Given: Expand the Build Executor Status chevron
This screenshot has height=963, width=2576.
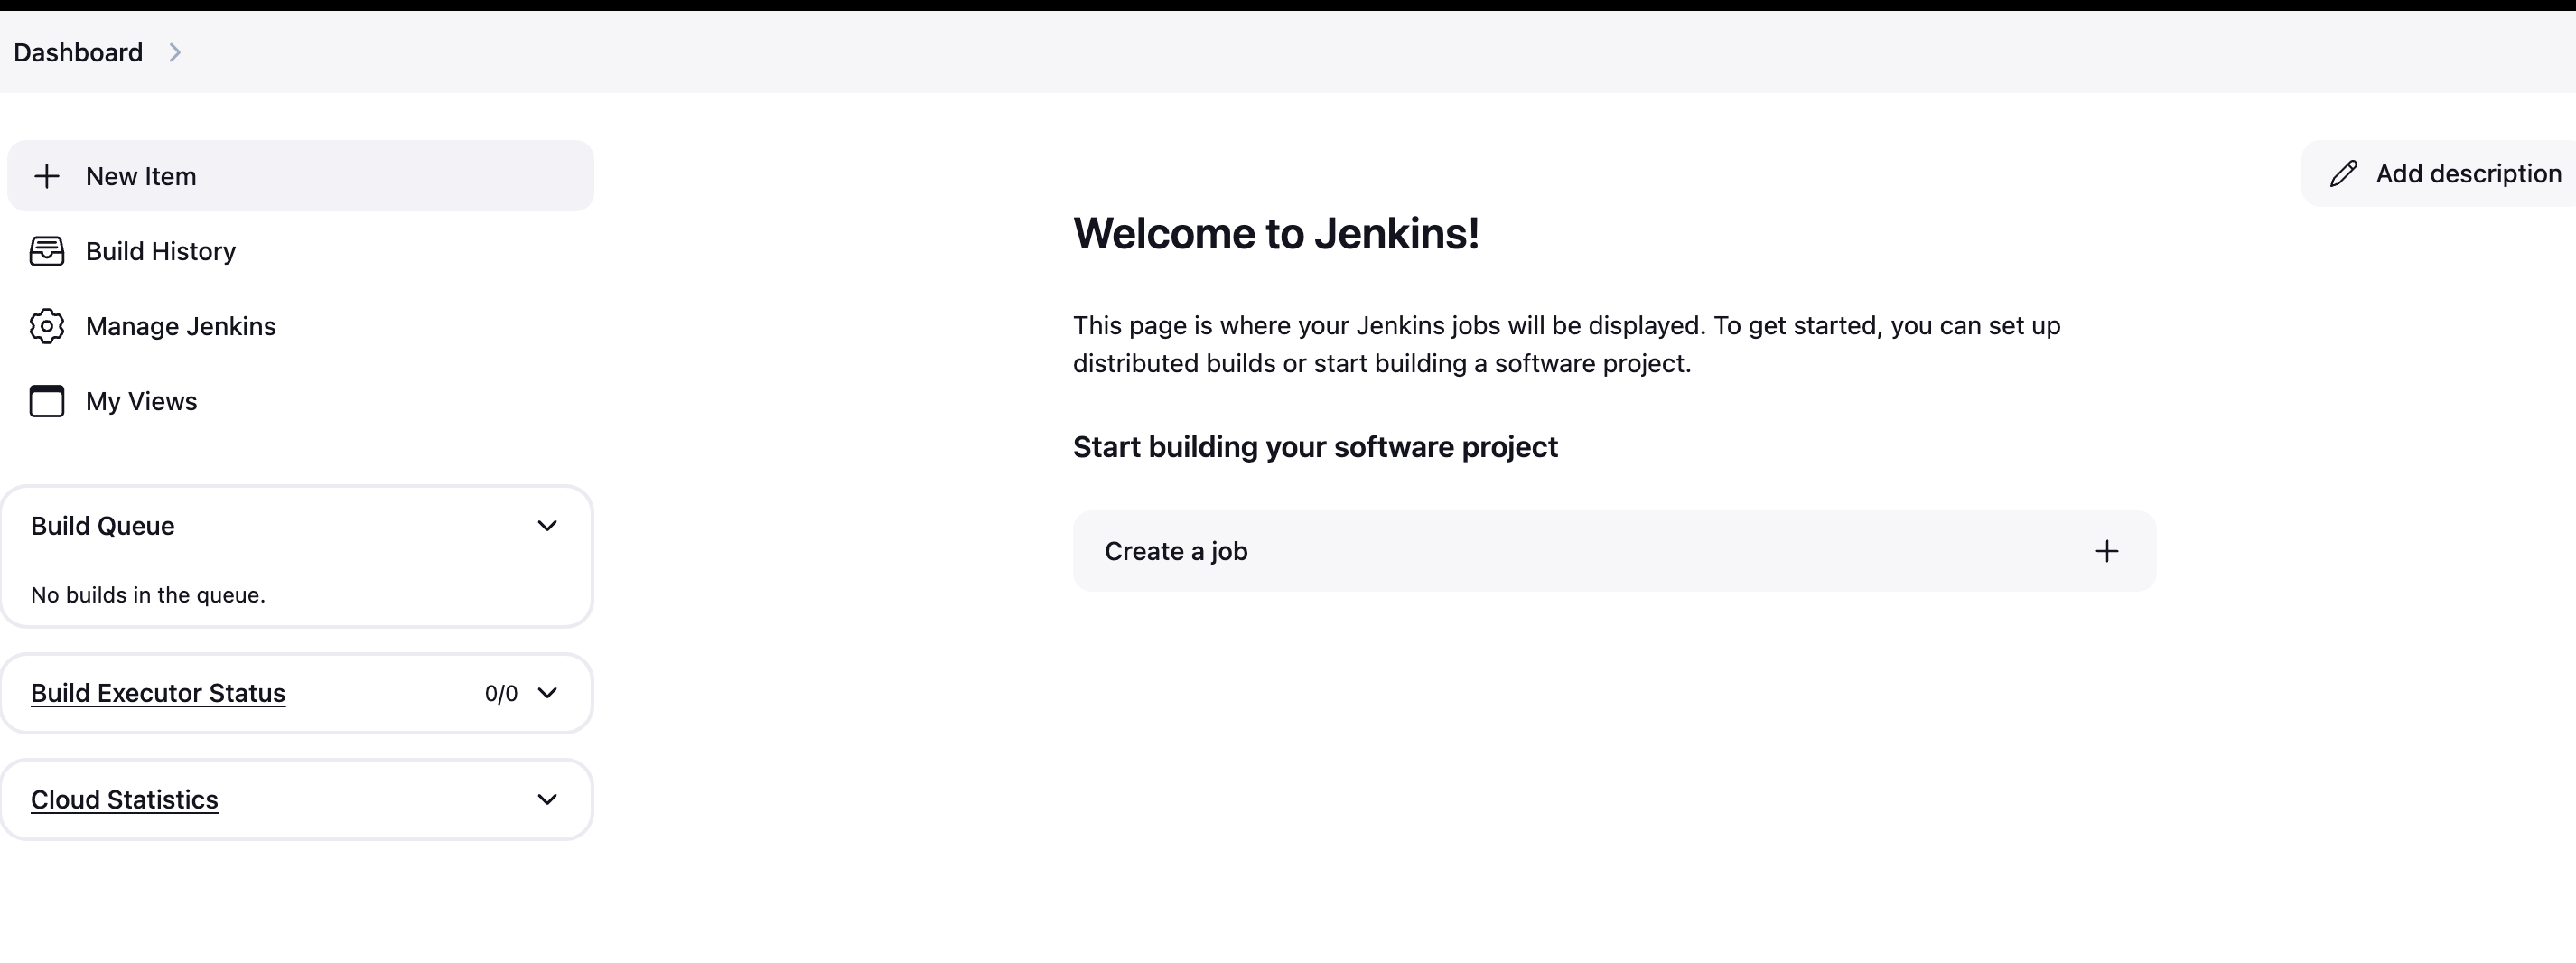Looking at the screenshot, I should (547, 693).
